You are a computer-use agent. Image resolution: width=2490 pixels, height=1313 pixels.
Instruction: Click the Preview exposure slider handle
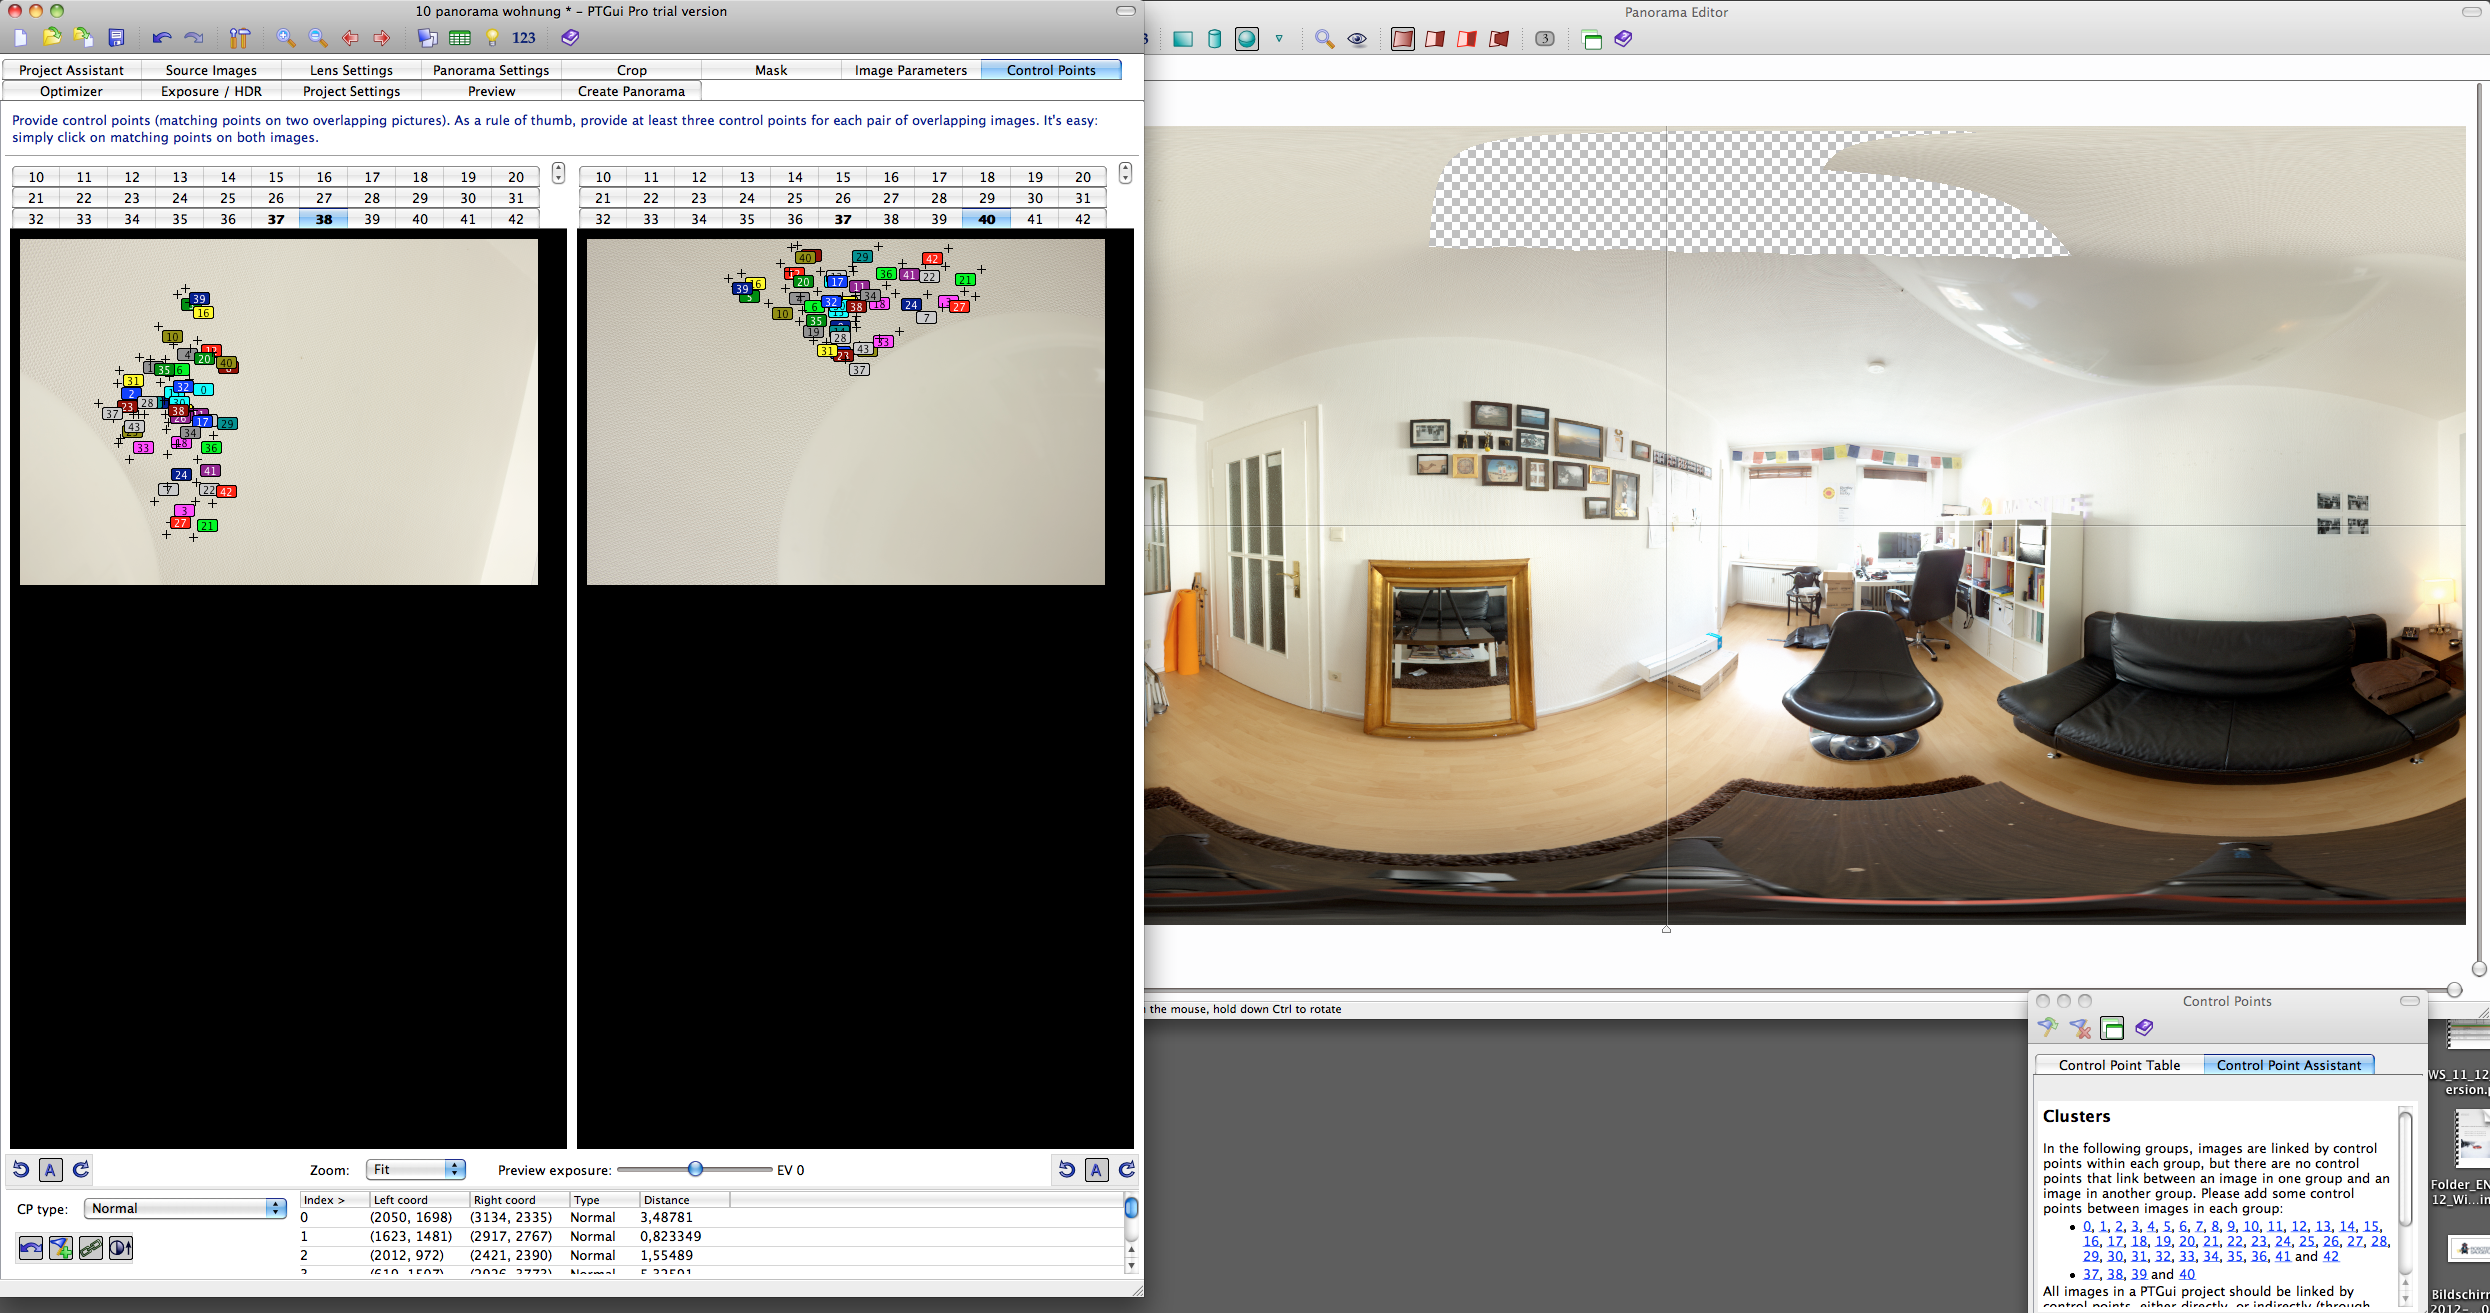[x=695, y=1169]
